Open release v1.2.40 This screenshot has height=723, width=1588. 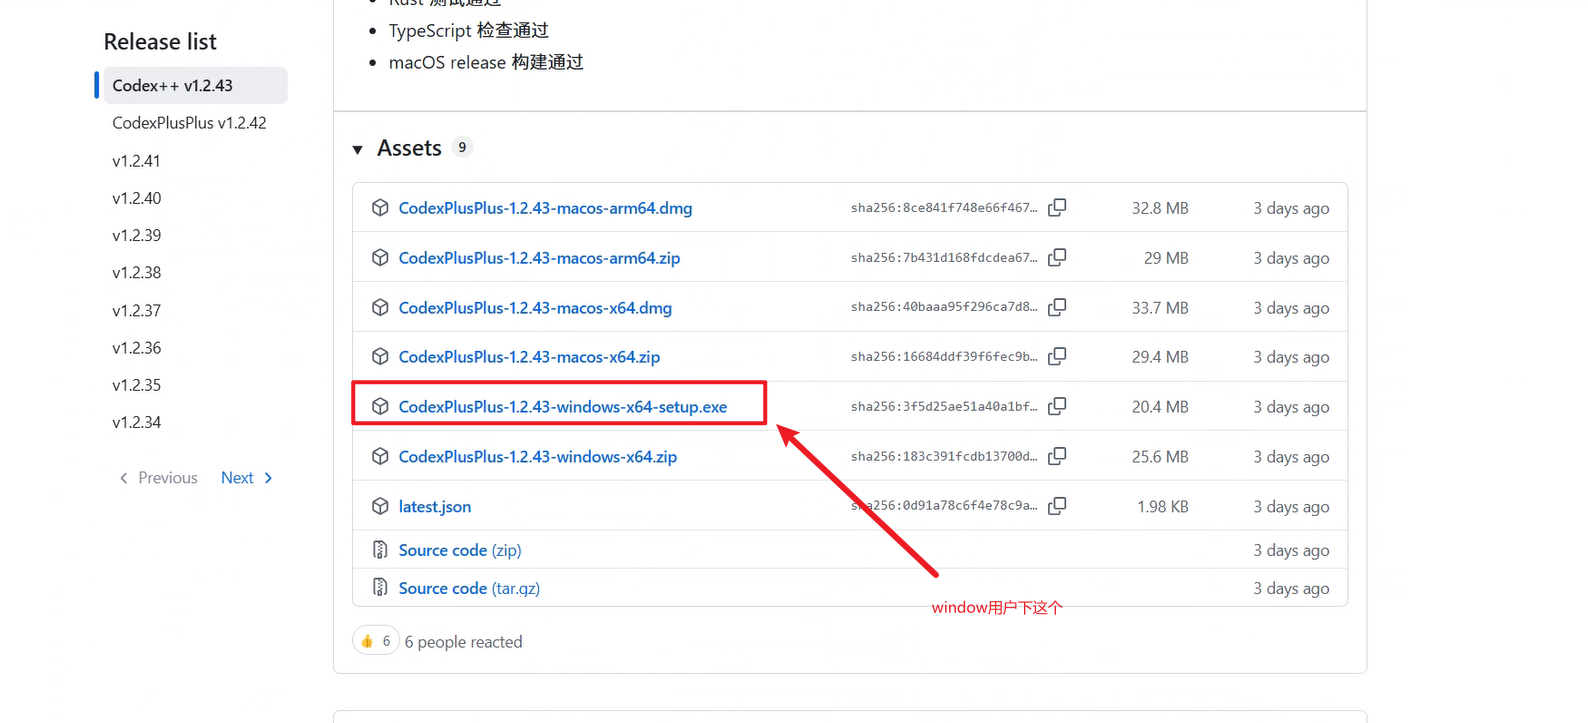coord(136,198)
